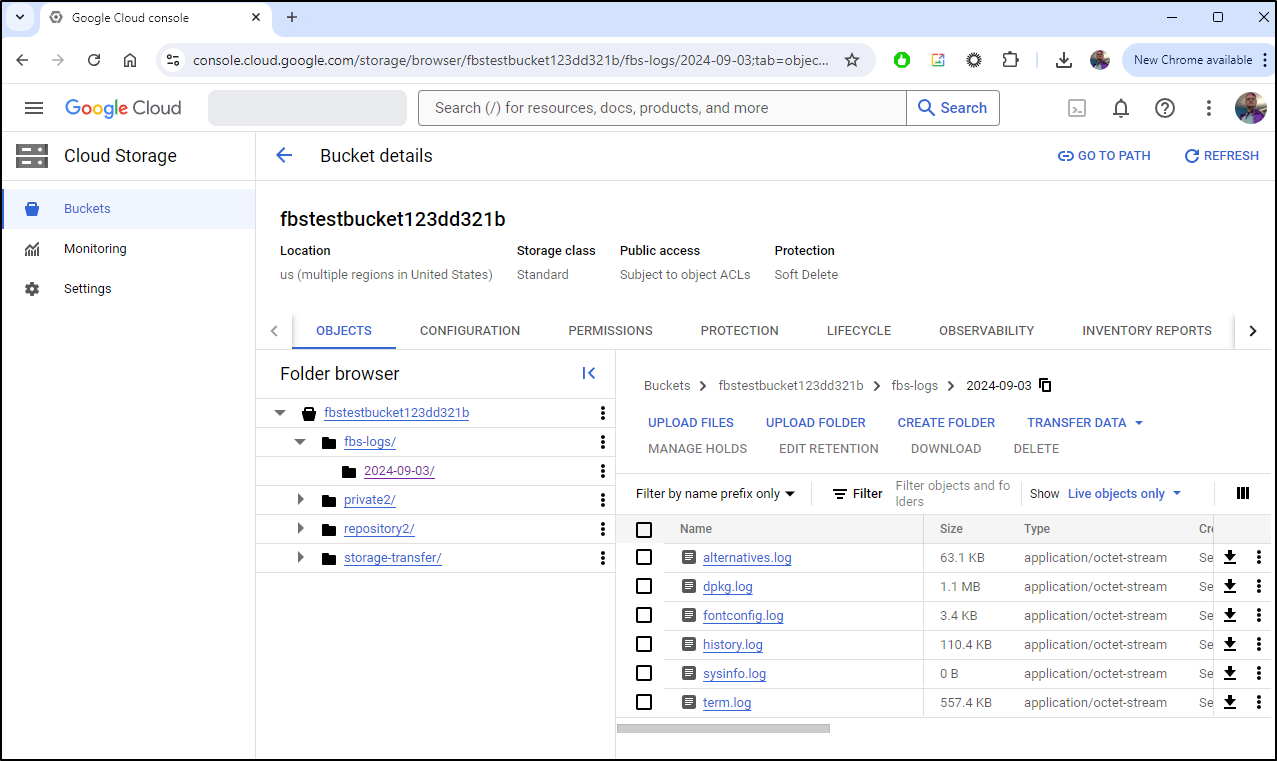Open folder options for private2/ in tree
This screenshot has height=761, width=1277.
pyautogui.click(x=602, y=500)
